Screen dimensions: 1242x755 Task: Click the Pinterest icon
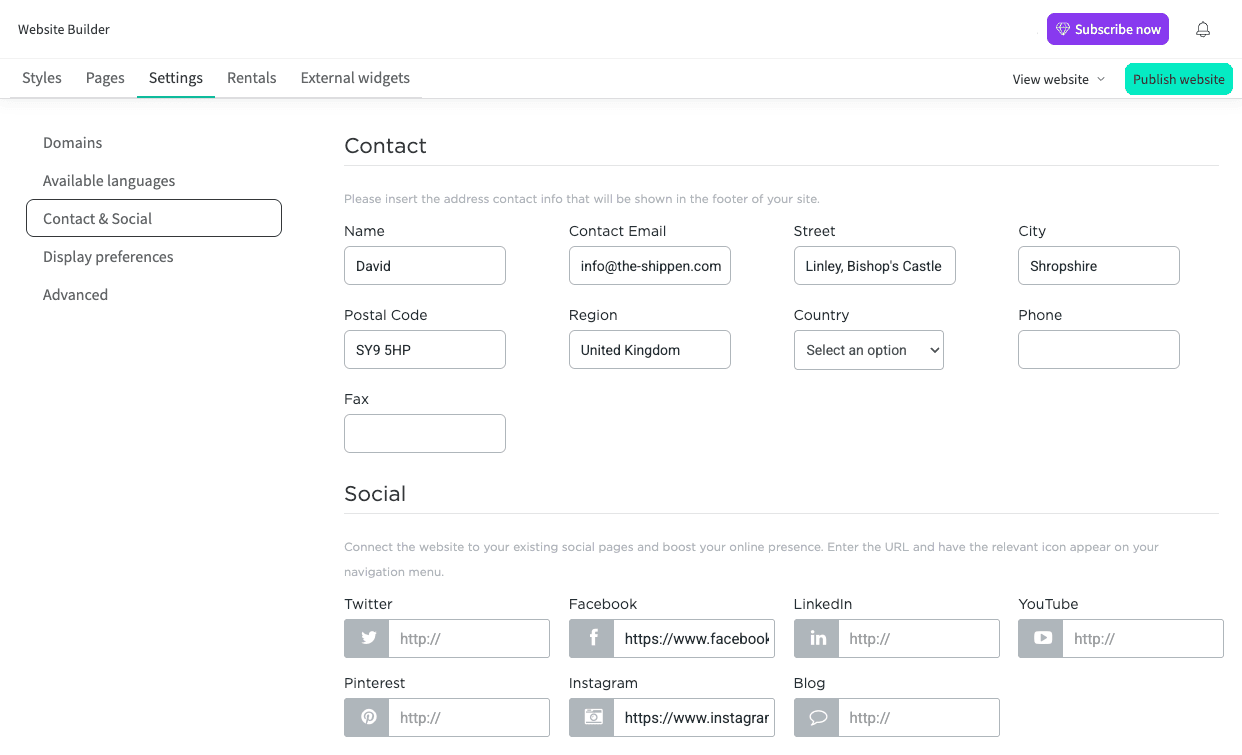pos(366,717)
